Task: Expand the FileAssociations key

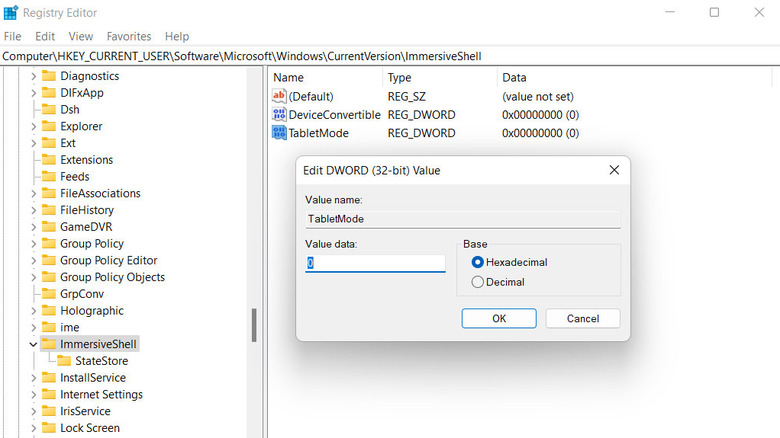Action: click(x=33, y=194)
